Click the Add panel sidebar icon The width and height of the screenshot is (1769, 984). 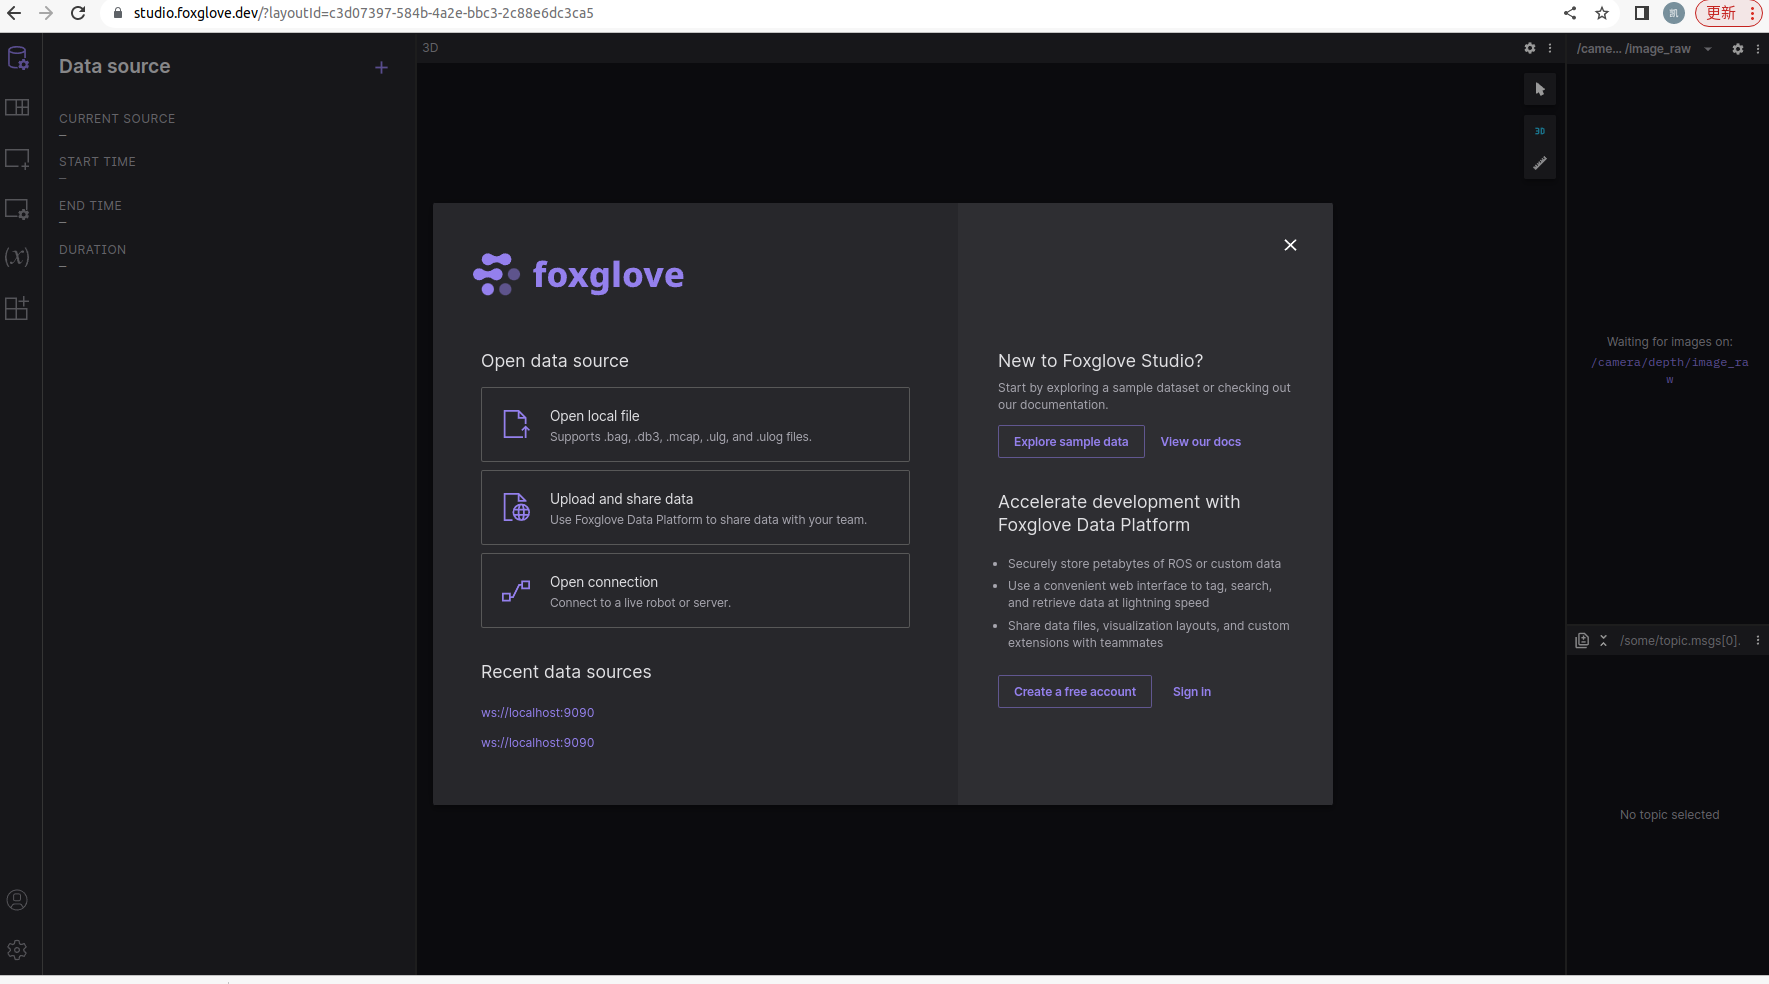18,159
